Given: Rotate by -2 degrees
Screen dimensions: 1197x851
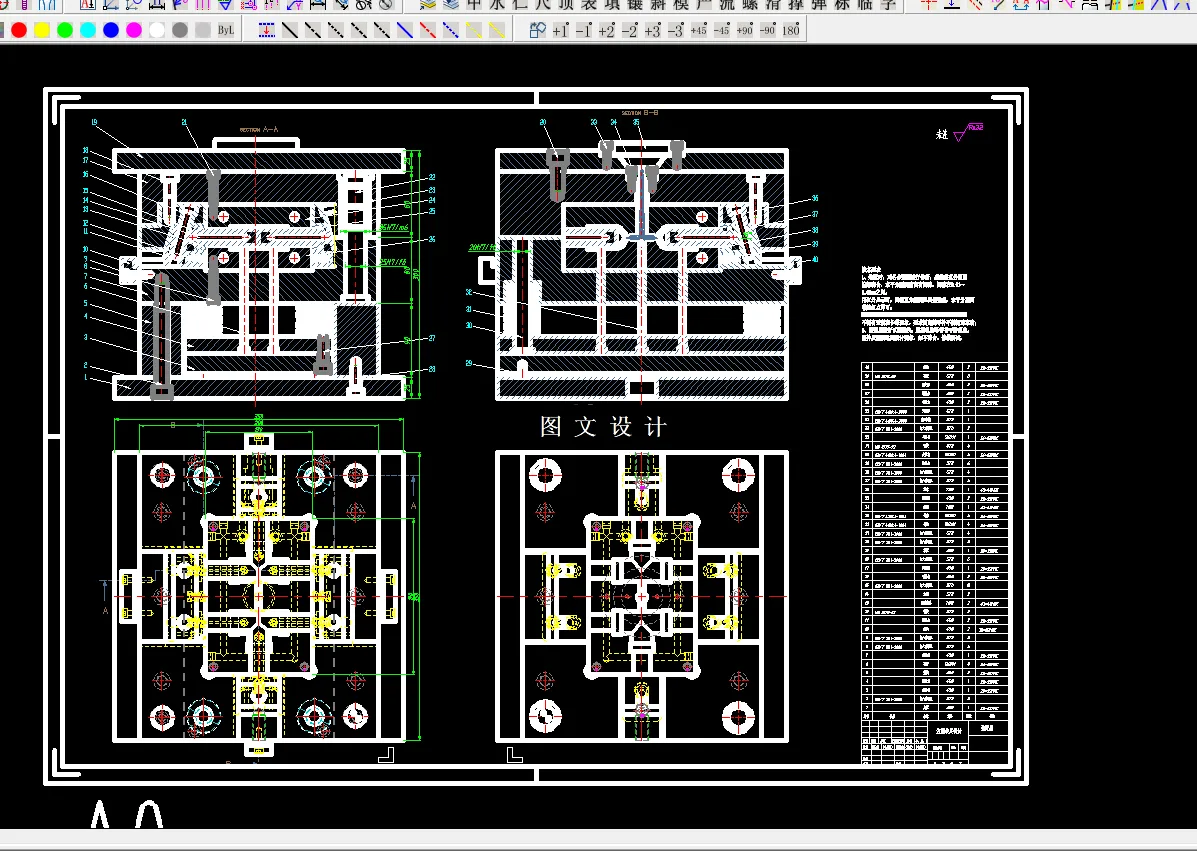Looking at the screenshot, I should (x=629, y=30).
